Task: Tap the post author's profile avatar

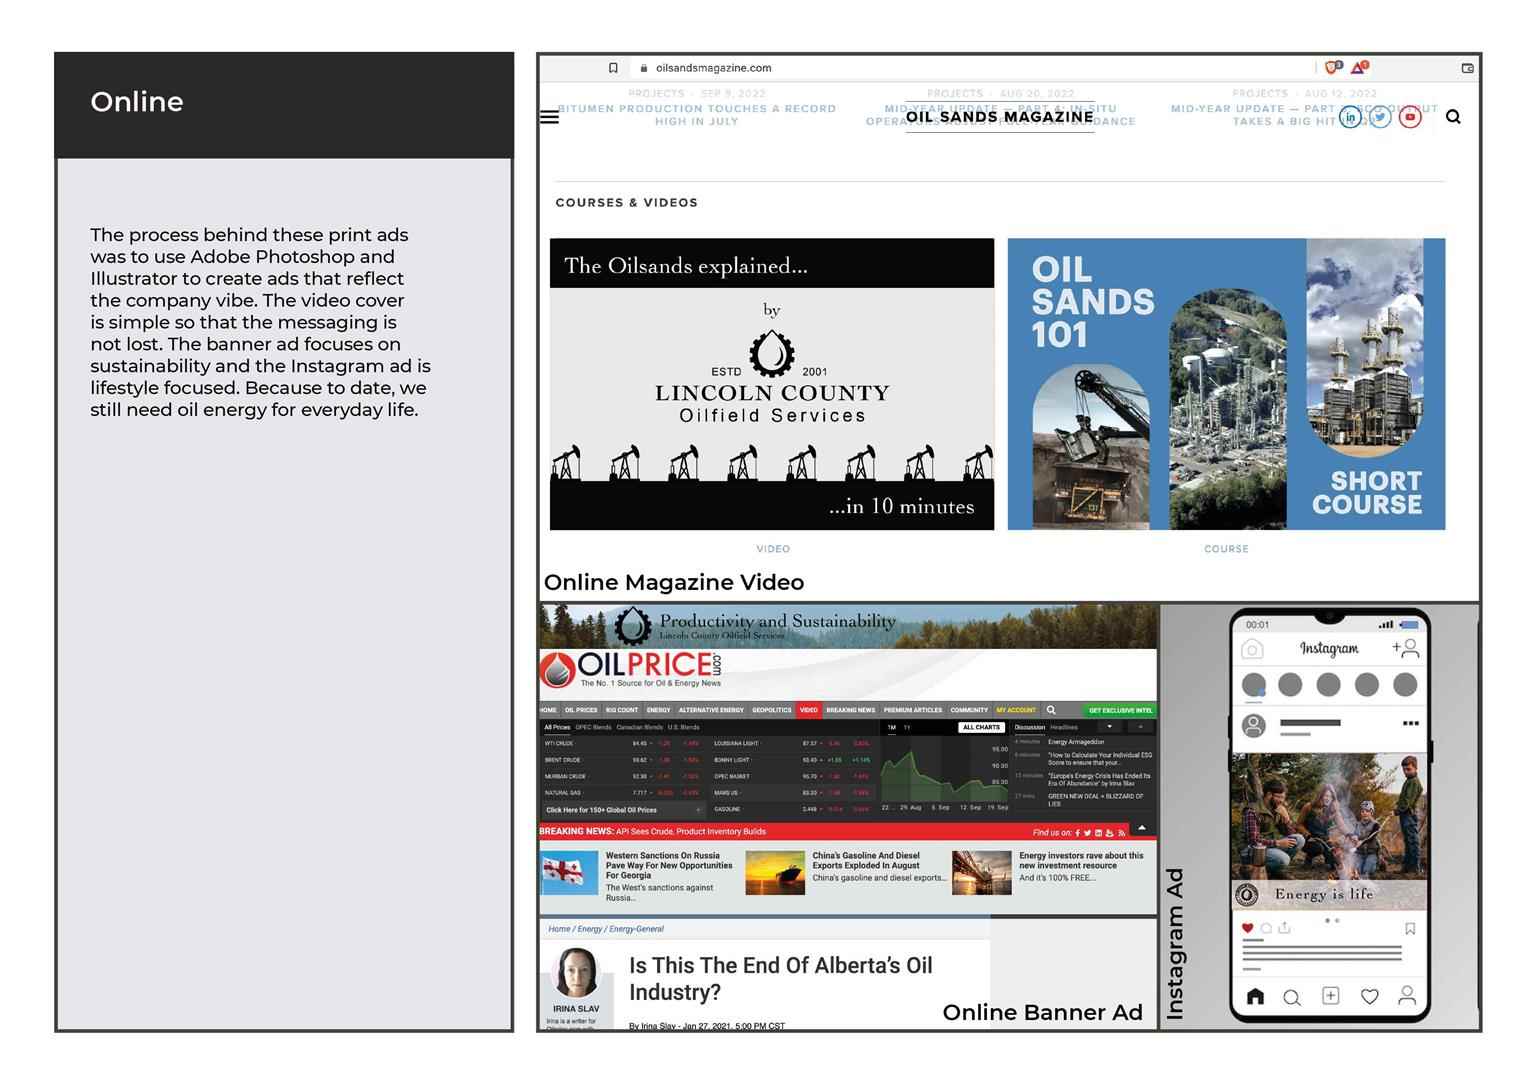Action: tap(1253, 726)
